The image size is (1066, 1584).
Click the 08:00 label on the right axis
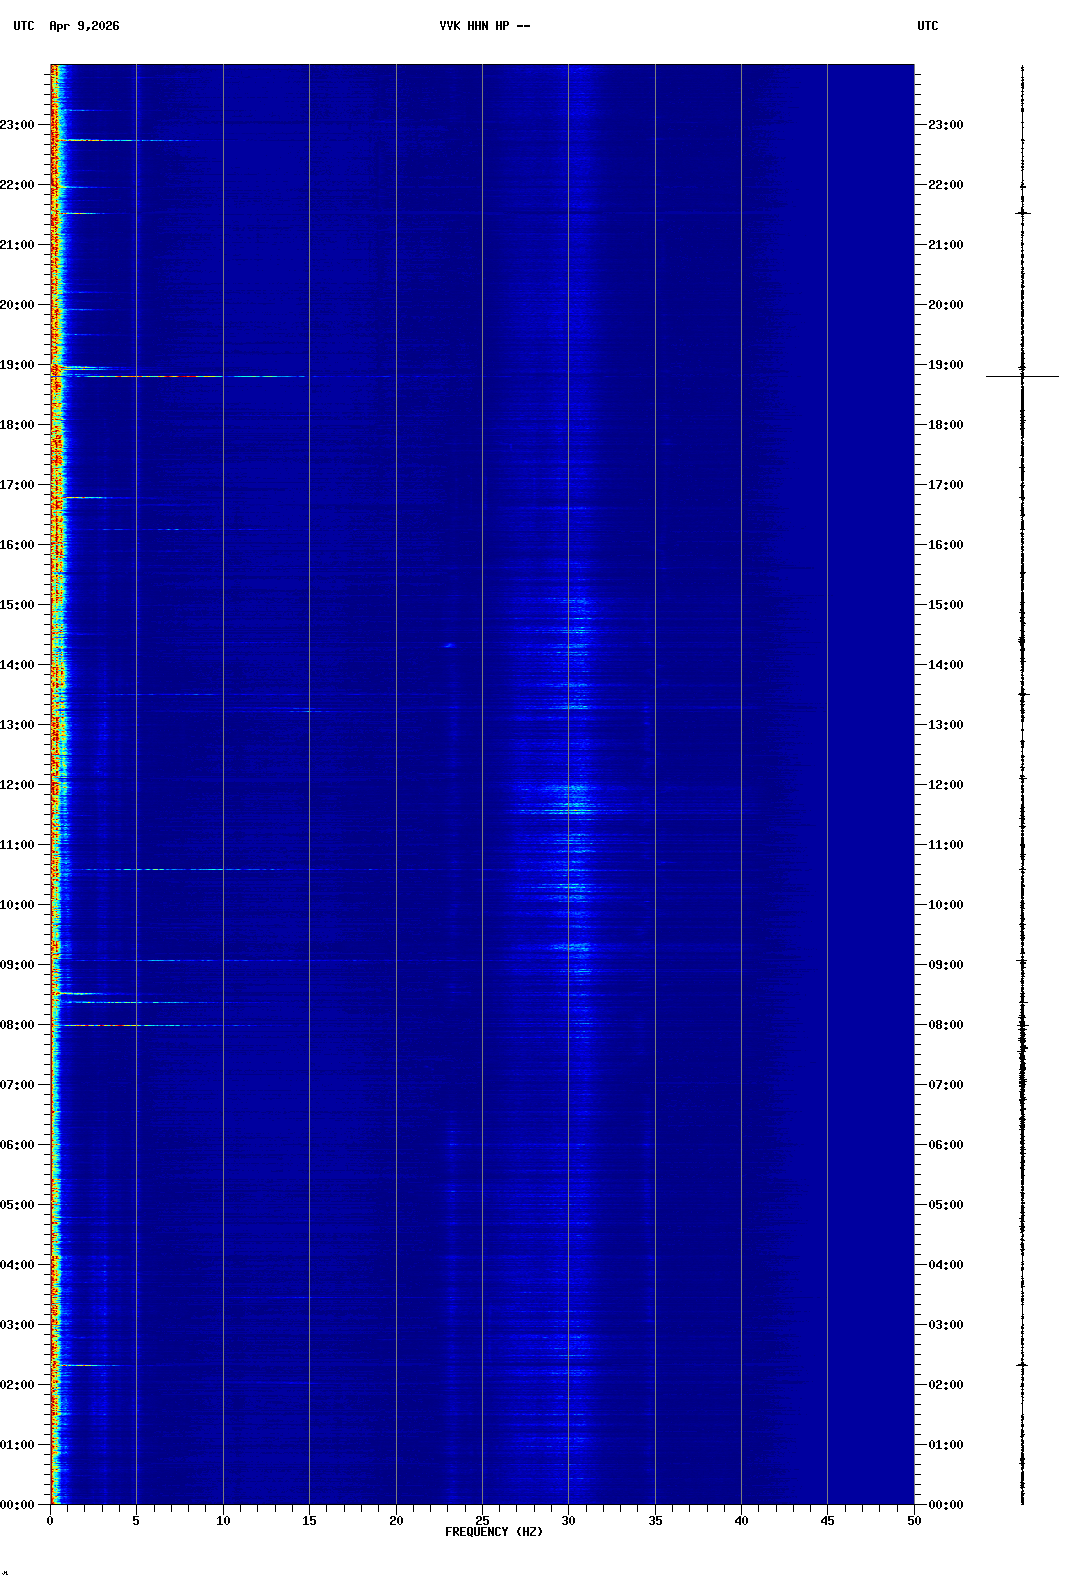point(945,1025)
